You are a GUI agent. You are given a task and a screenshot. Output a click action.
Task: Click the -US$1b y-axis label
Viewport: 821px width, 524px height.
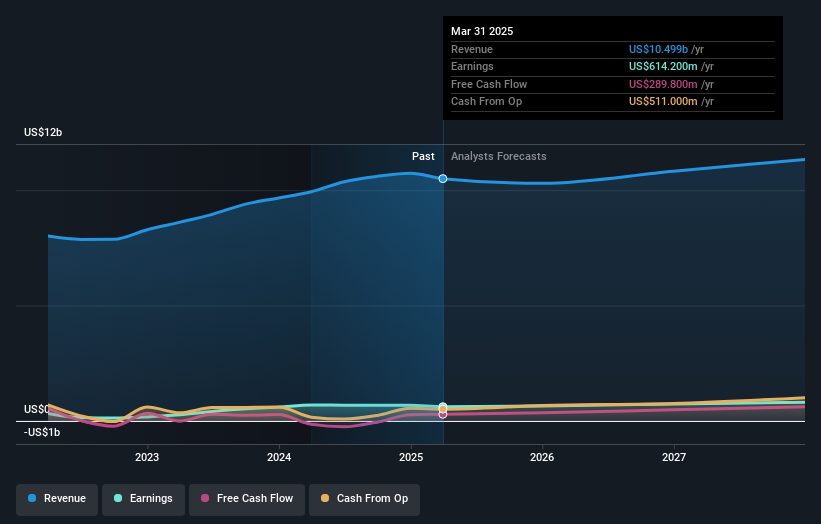pyautogui.click(x=42, y=432)
